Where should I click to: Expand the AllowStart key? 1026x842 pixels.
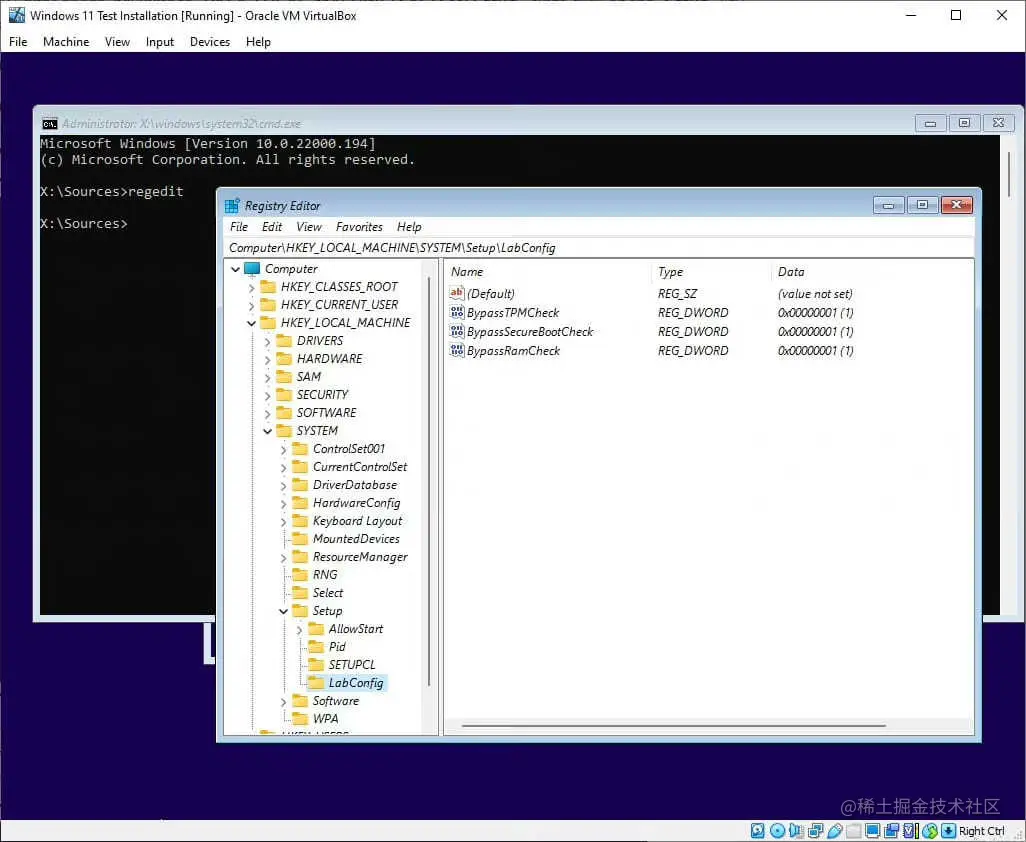pos(299,629)
